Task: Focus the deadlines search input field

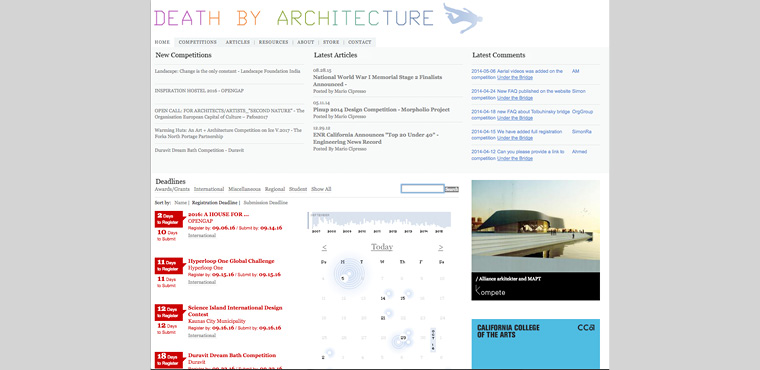Action: click(x=422, y=189)
